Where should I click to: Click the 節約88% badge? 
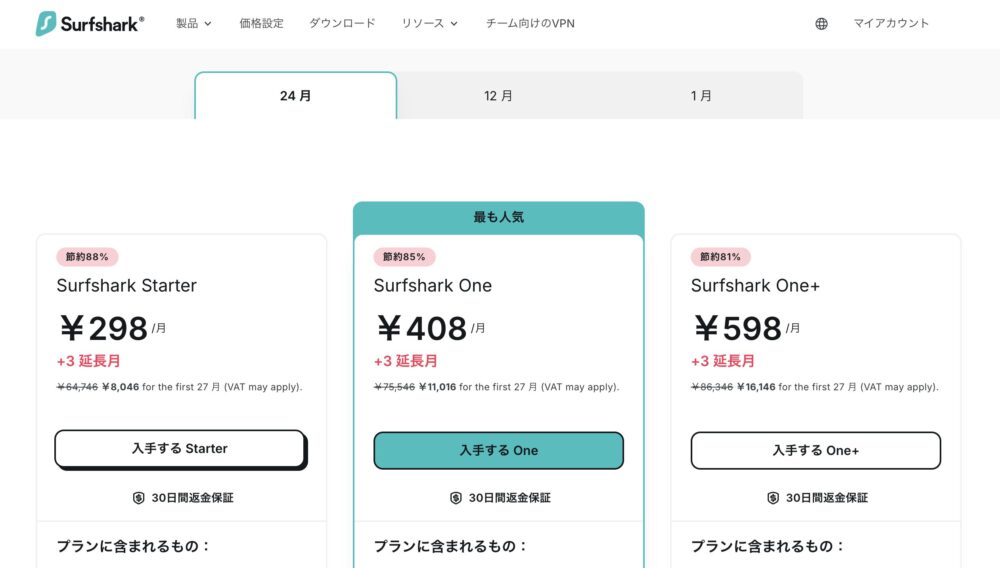tap(88, 257)
